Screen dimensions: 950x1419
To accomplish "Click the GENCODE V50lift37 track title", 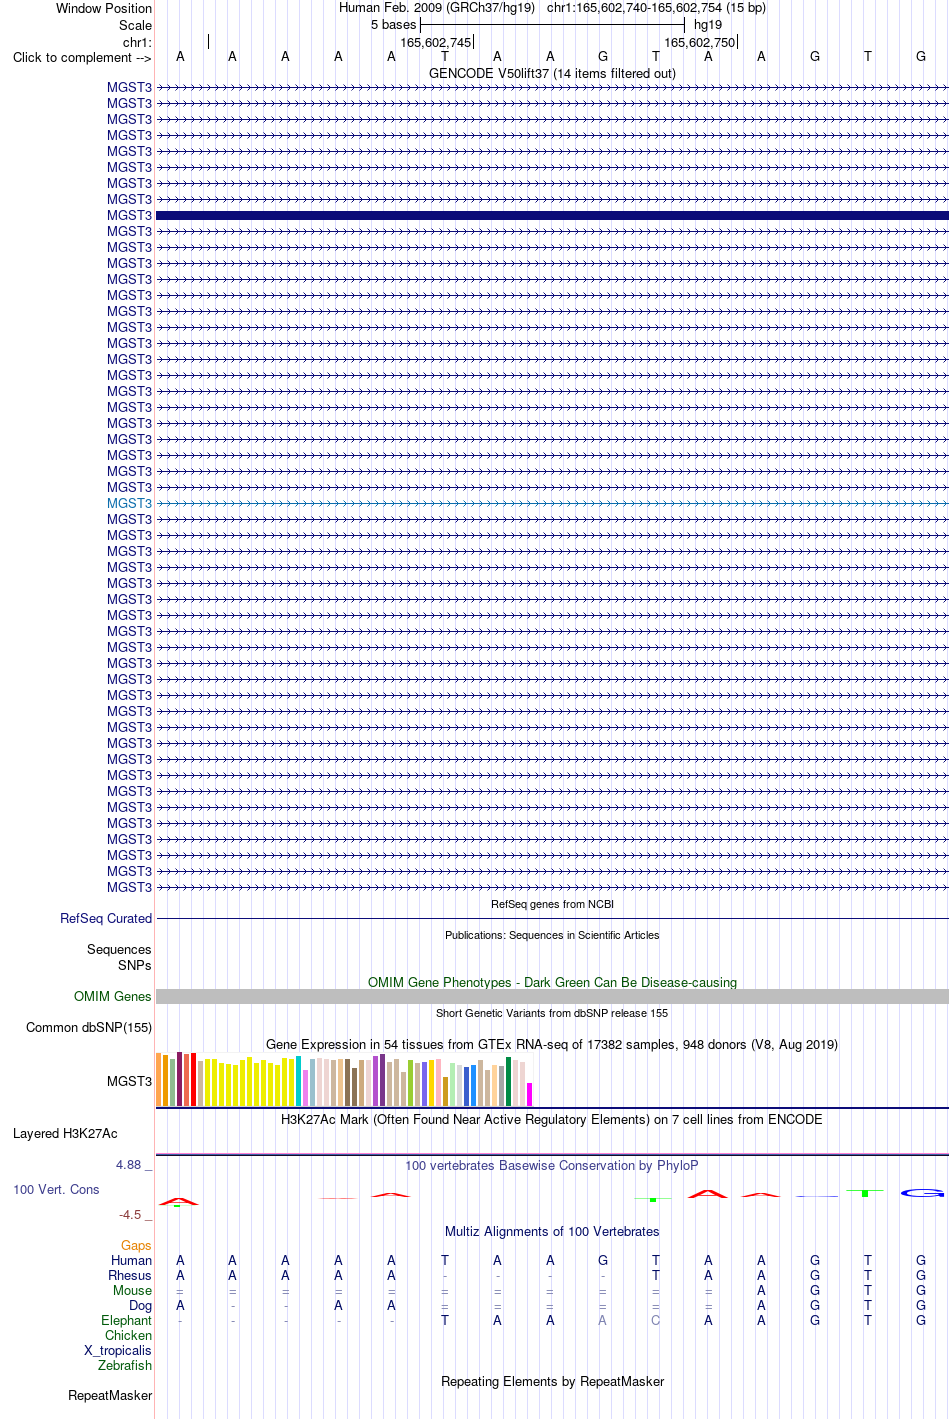I will 552,73.
